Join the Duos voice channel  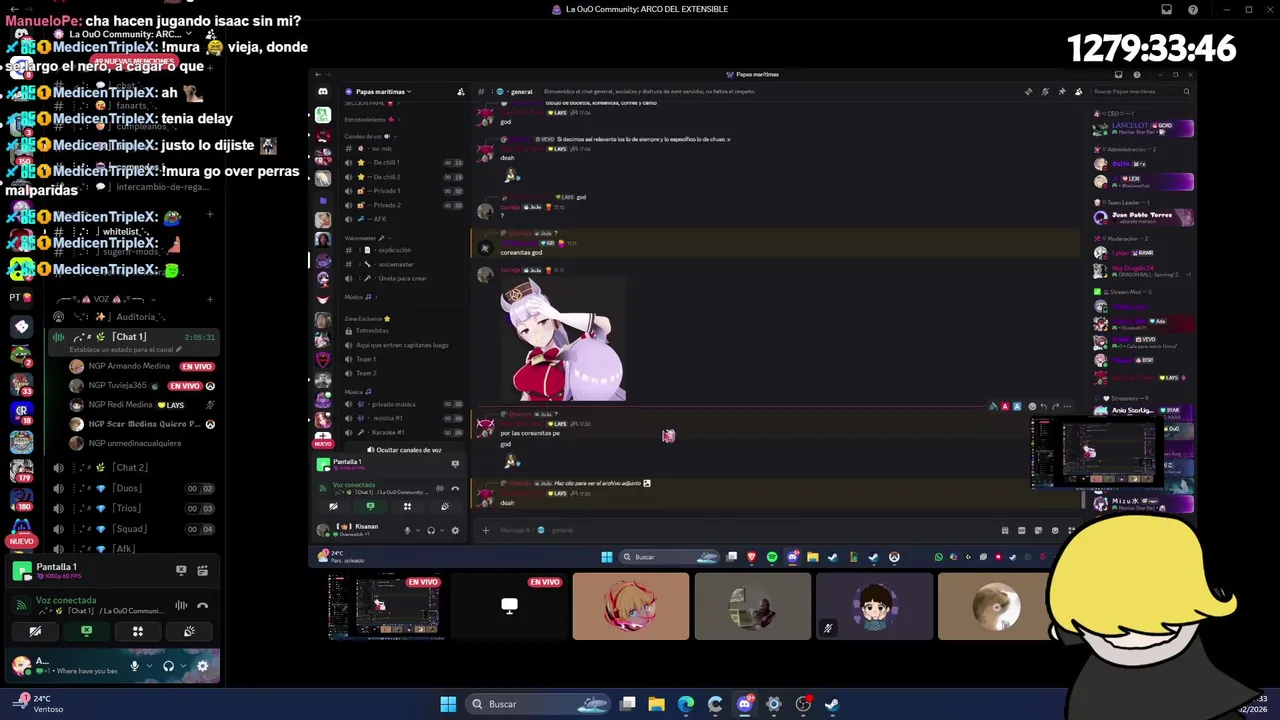point(134,488)
